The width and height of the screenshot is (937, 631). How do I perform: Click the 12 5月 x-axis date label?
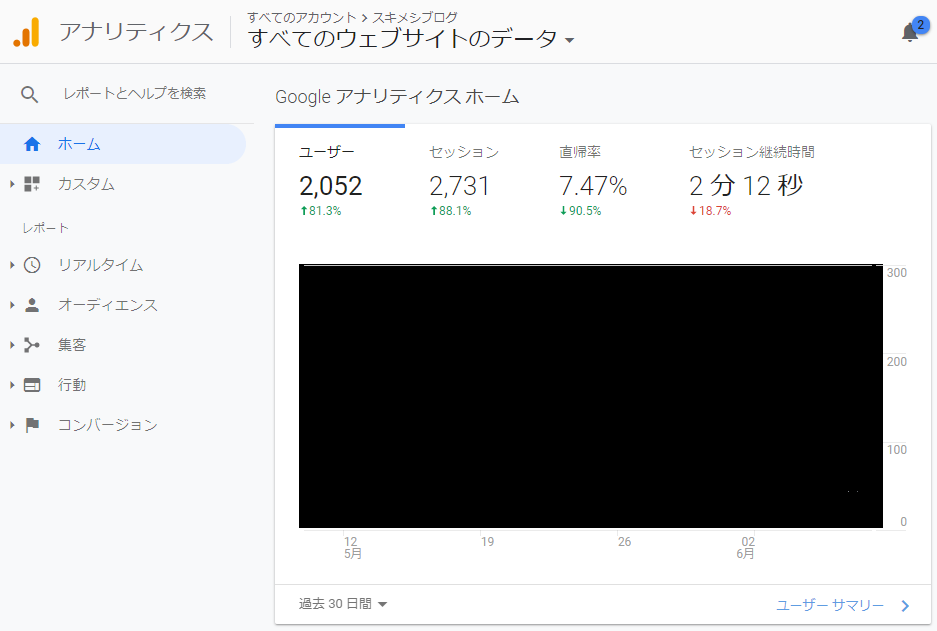click(x=353, y=547)
